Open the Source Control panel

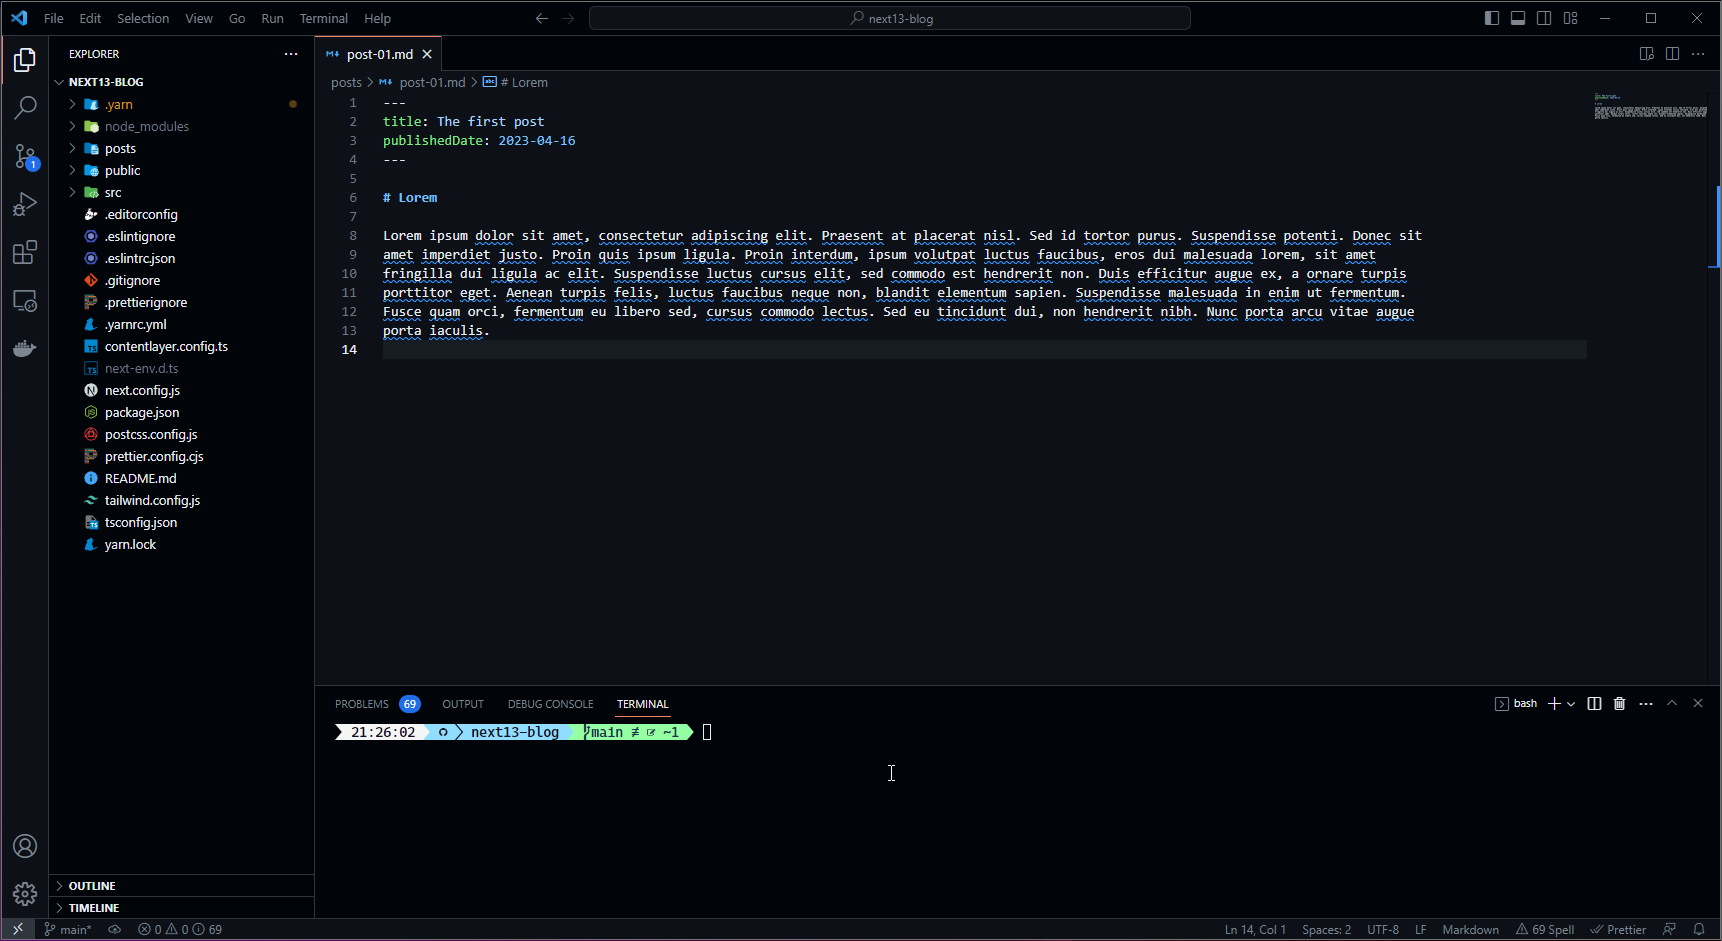(25, 156)
